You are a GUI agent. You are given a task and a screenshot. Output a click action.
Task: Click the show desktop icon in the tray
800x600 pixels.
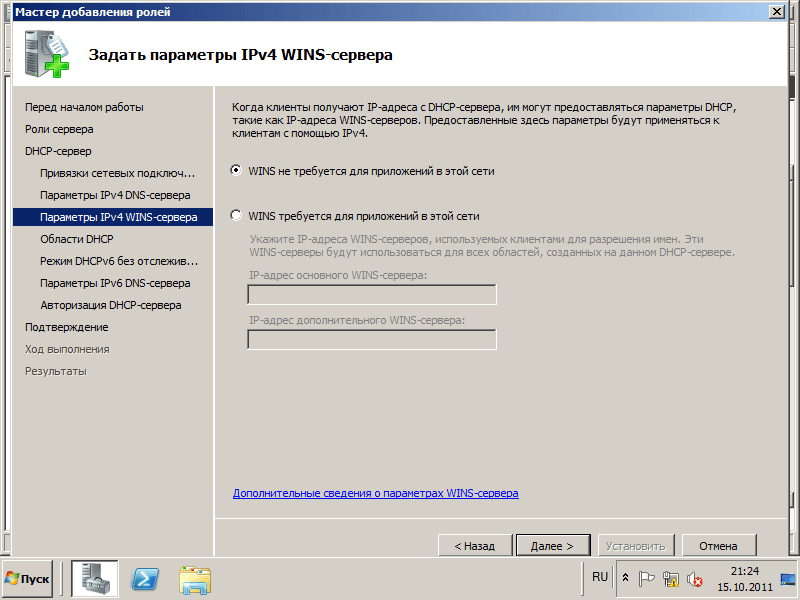tap(788, 579)
